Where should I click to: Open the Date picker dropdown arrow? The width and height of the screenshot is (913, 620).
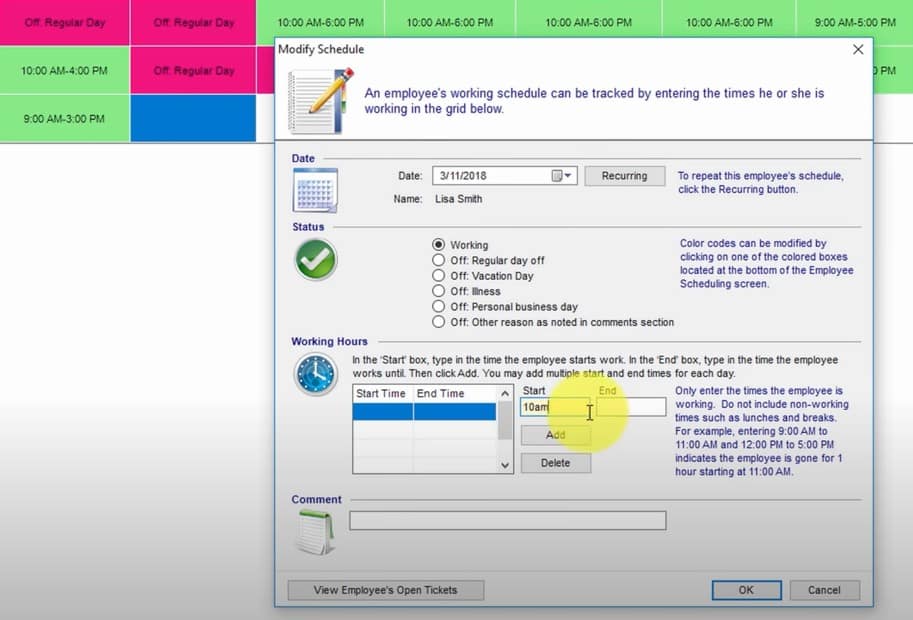click(x=568, y=176)
